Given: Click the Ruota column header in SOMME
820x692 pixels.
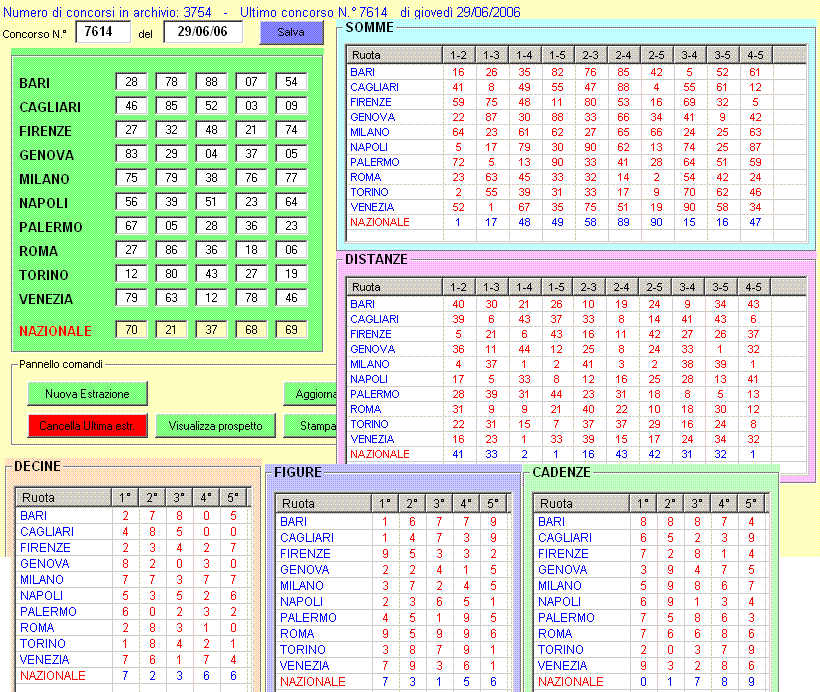Looking at the screenshot, I should (395, 55).
